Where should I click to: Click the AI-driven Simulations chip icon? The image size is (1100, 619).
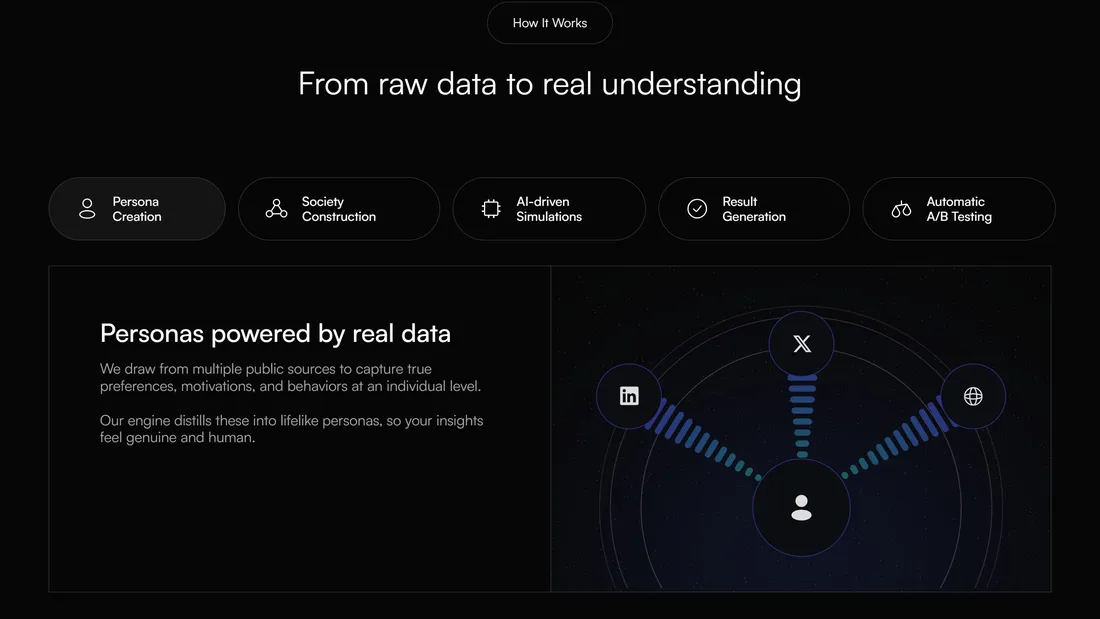tap(491, 209)
